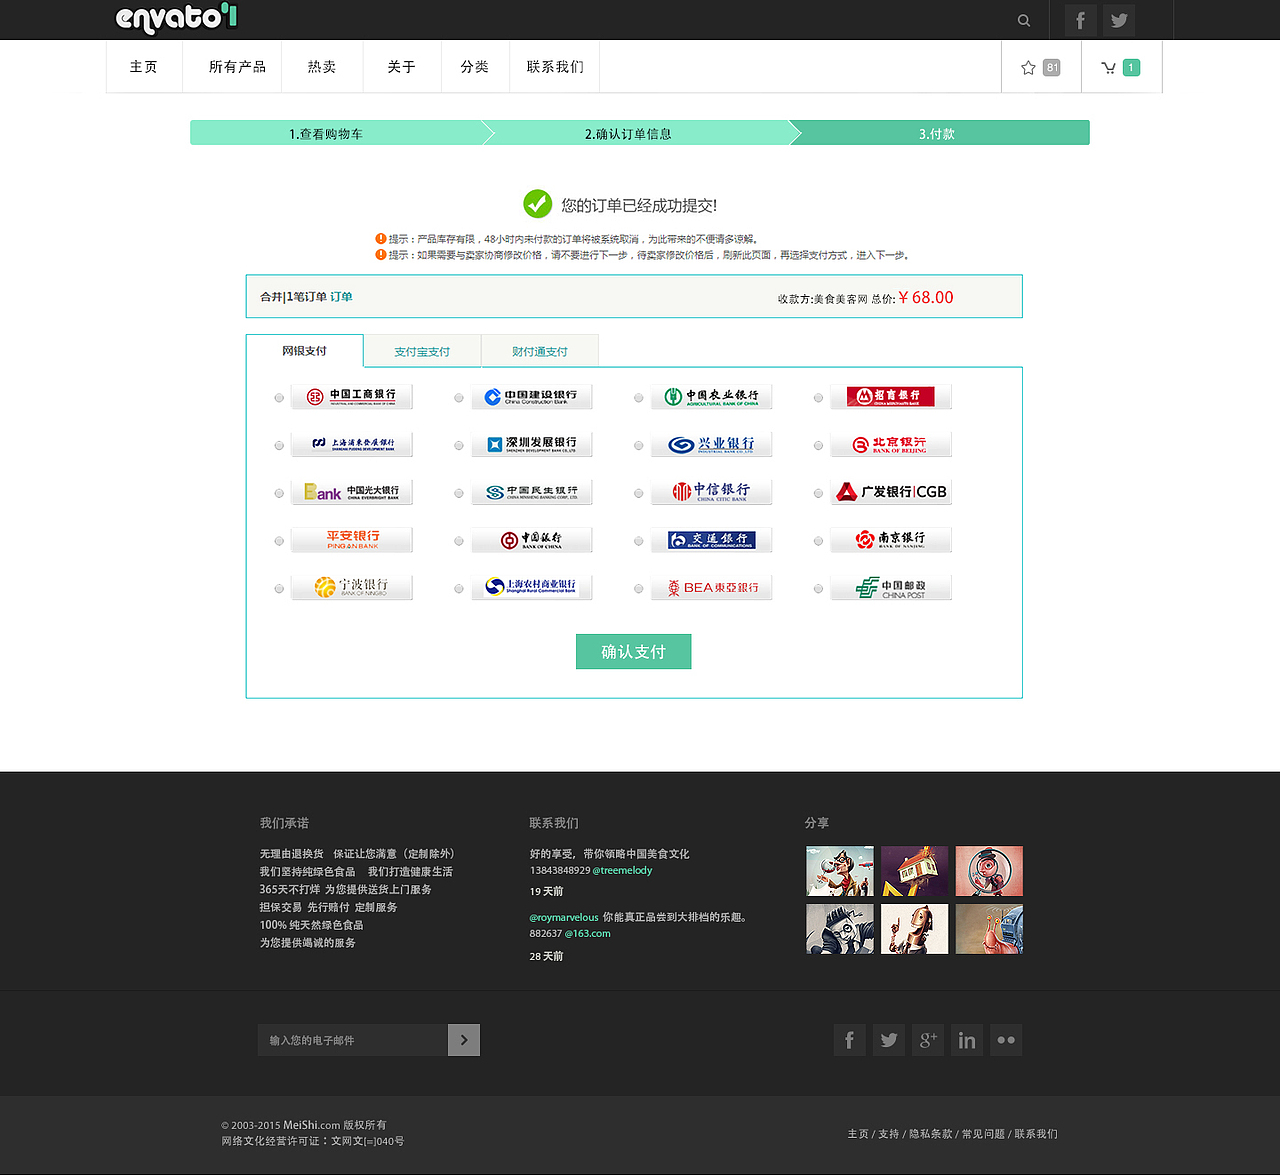Submit the newsletter with the arrow icon
The image size is (1280, 1176).
pyautogui.click(x=463, y=1039)
